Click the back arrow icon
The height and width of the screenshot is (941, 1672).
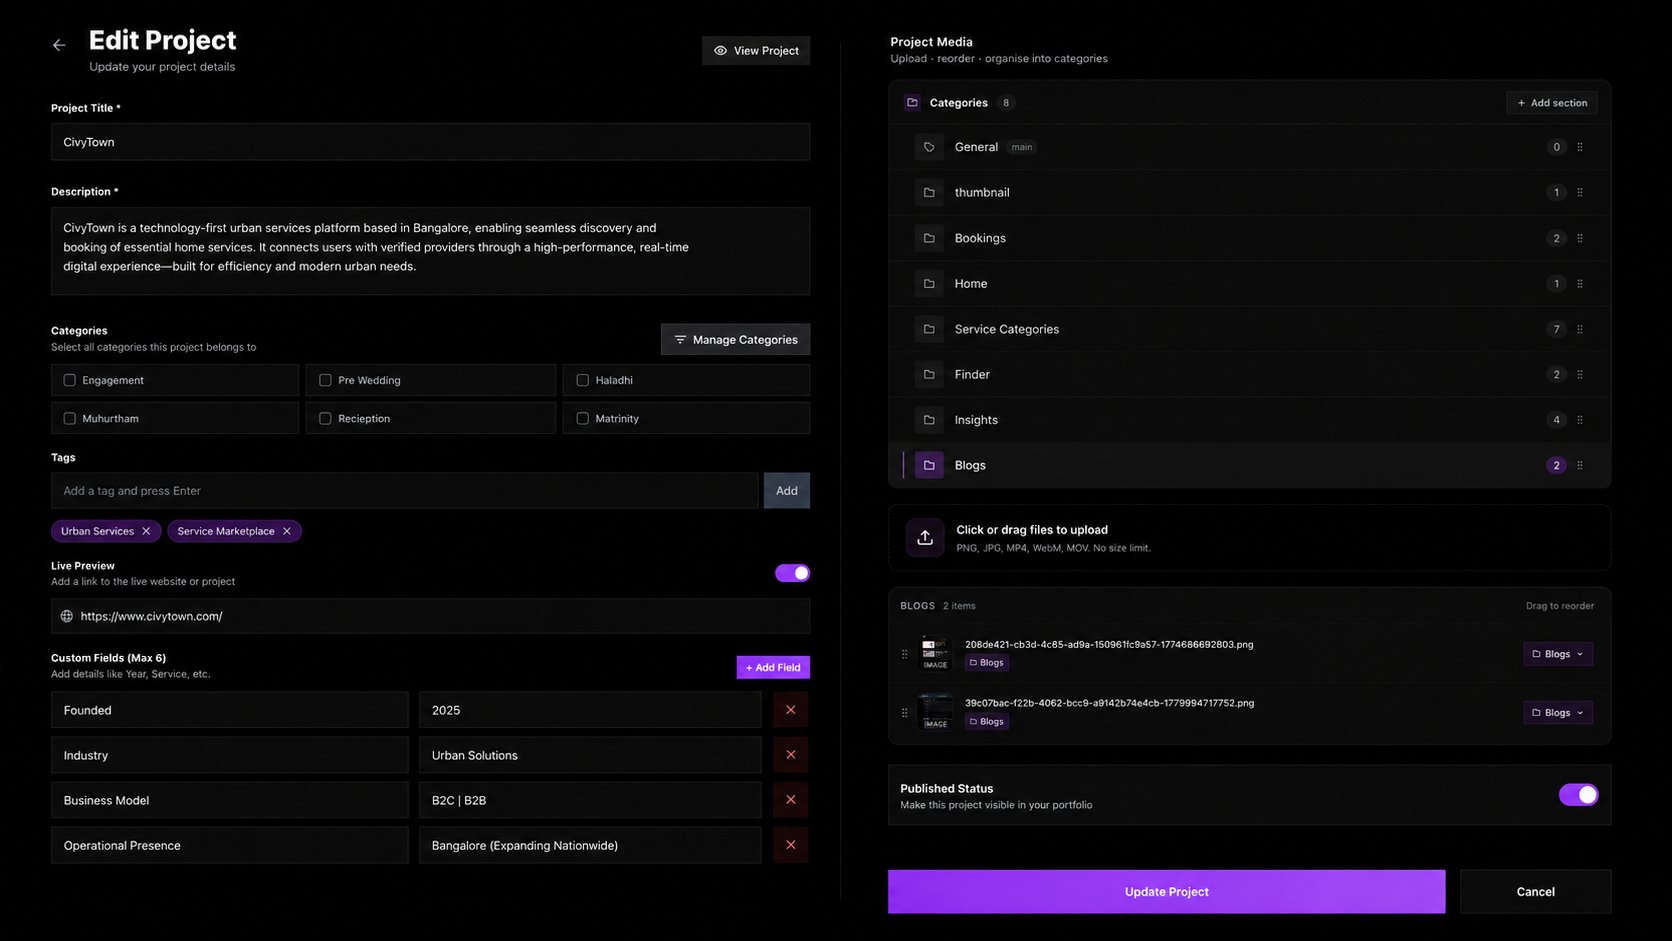(x=59, y=45)
